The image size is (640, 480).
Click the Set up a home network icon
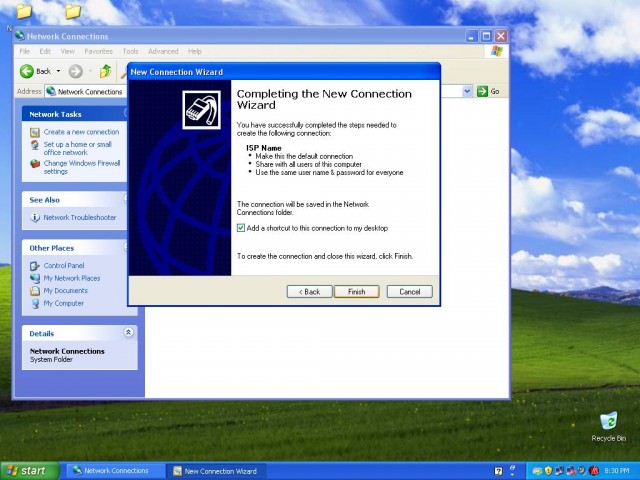(x=35, y=145)
